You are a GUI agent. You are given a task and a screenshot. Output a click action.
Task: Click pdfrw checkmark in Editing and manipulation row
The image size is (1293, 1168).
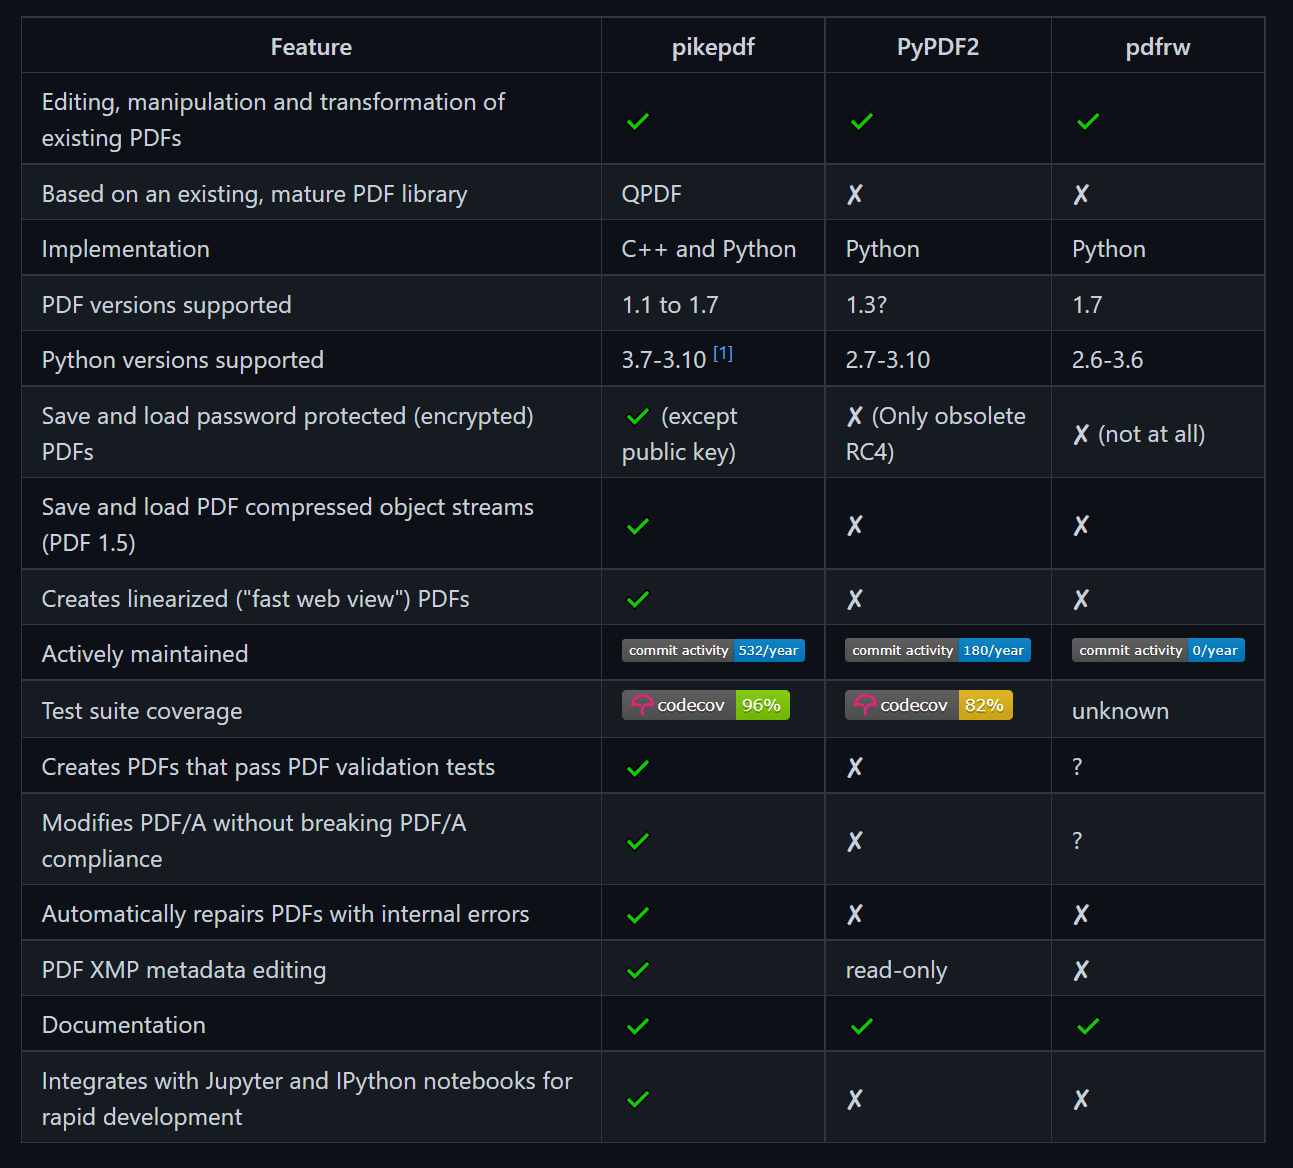click(1088, 121)
